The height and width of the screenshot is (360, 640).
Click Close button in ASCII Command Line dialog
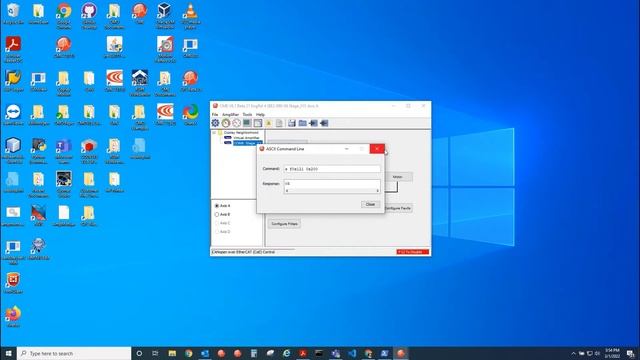(370, 204)
